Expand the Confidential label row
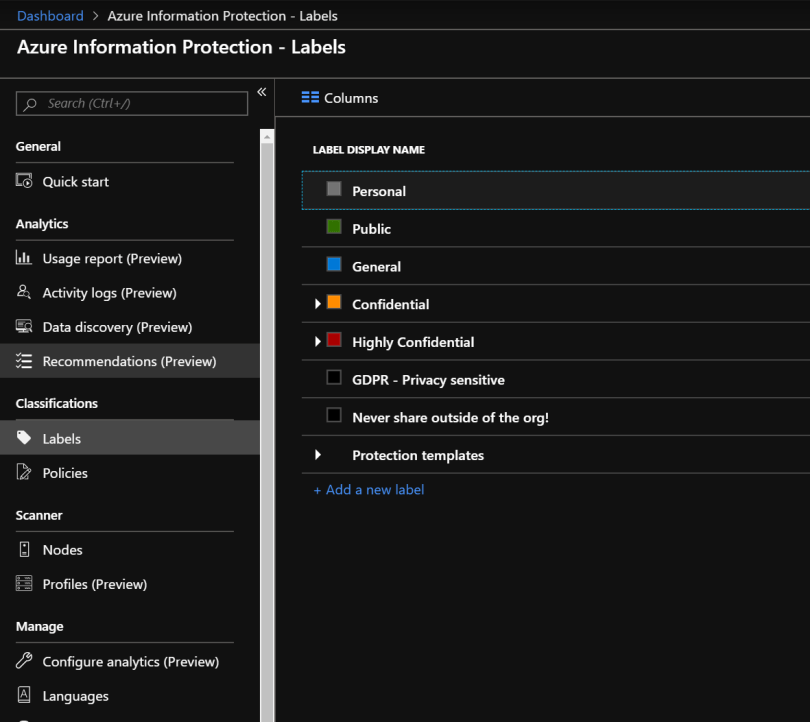 tap(318, 304)
